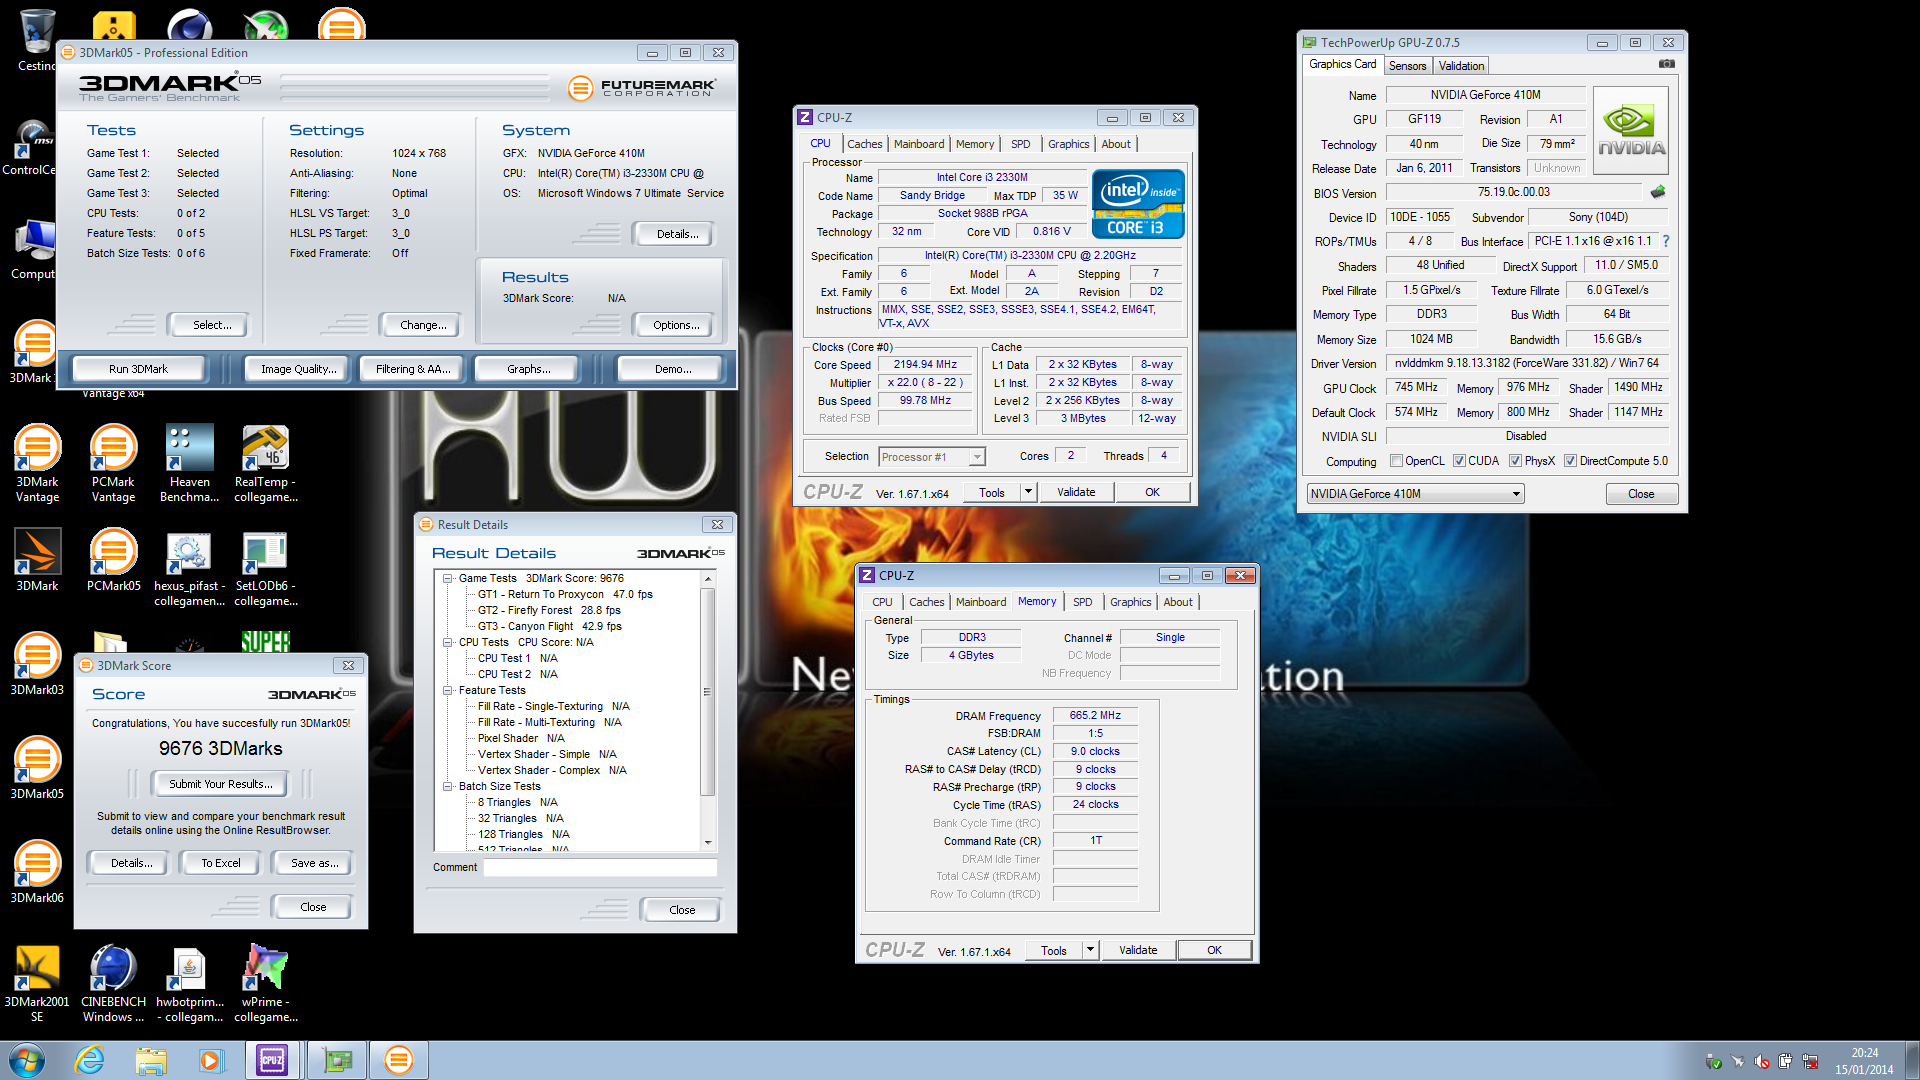Screen dimensions: 1920x1080
Task: Open the hwbotprime desktop shortcut
Action: (189, 983)
